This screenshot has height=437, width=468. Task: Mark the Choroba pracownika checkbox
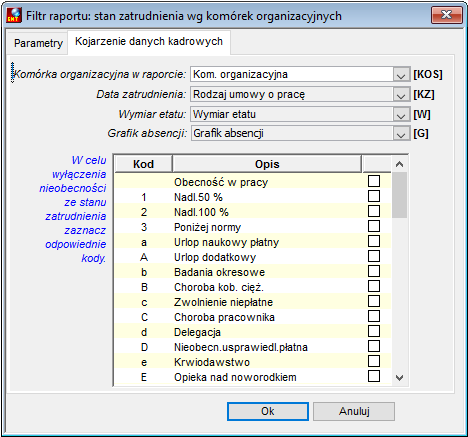374,316
